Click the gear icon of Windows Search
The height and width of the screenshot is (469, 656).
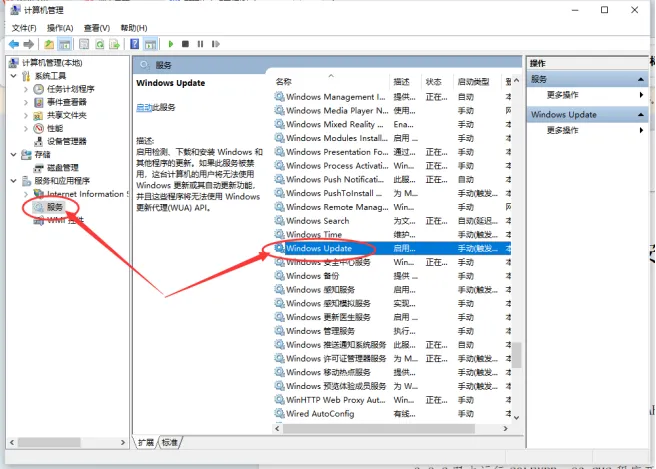tap(279, 220)
